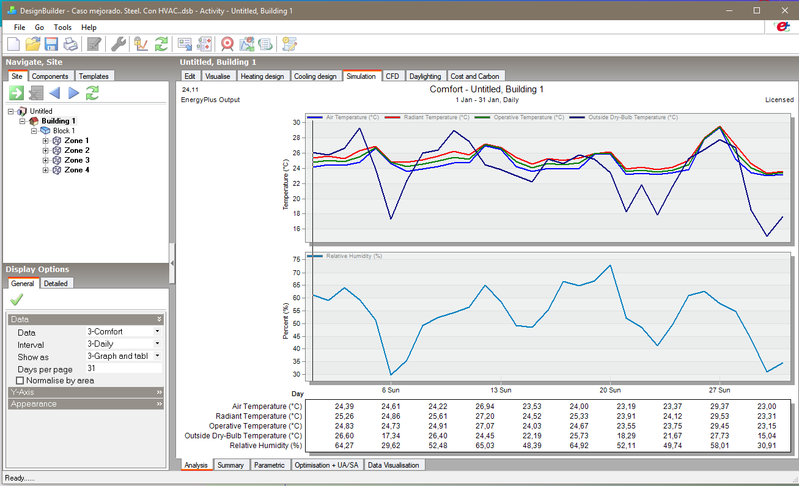Viewport: 799px width, 486px height.
Task: Open the Daylighting tab
Action: pyautogui.click(x=425, y=76)
